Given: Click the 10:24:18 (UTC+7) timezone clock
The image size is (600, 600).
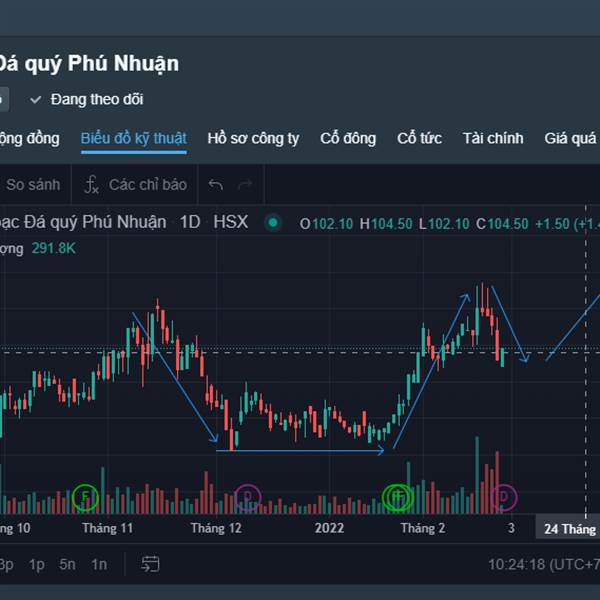Looking at the screenshot, I should pos(544,564).
